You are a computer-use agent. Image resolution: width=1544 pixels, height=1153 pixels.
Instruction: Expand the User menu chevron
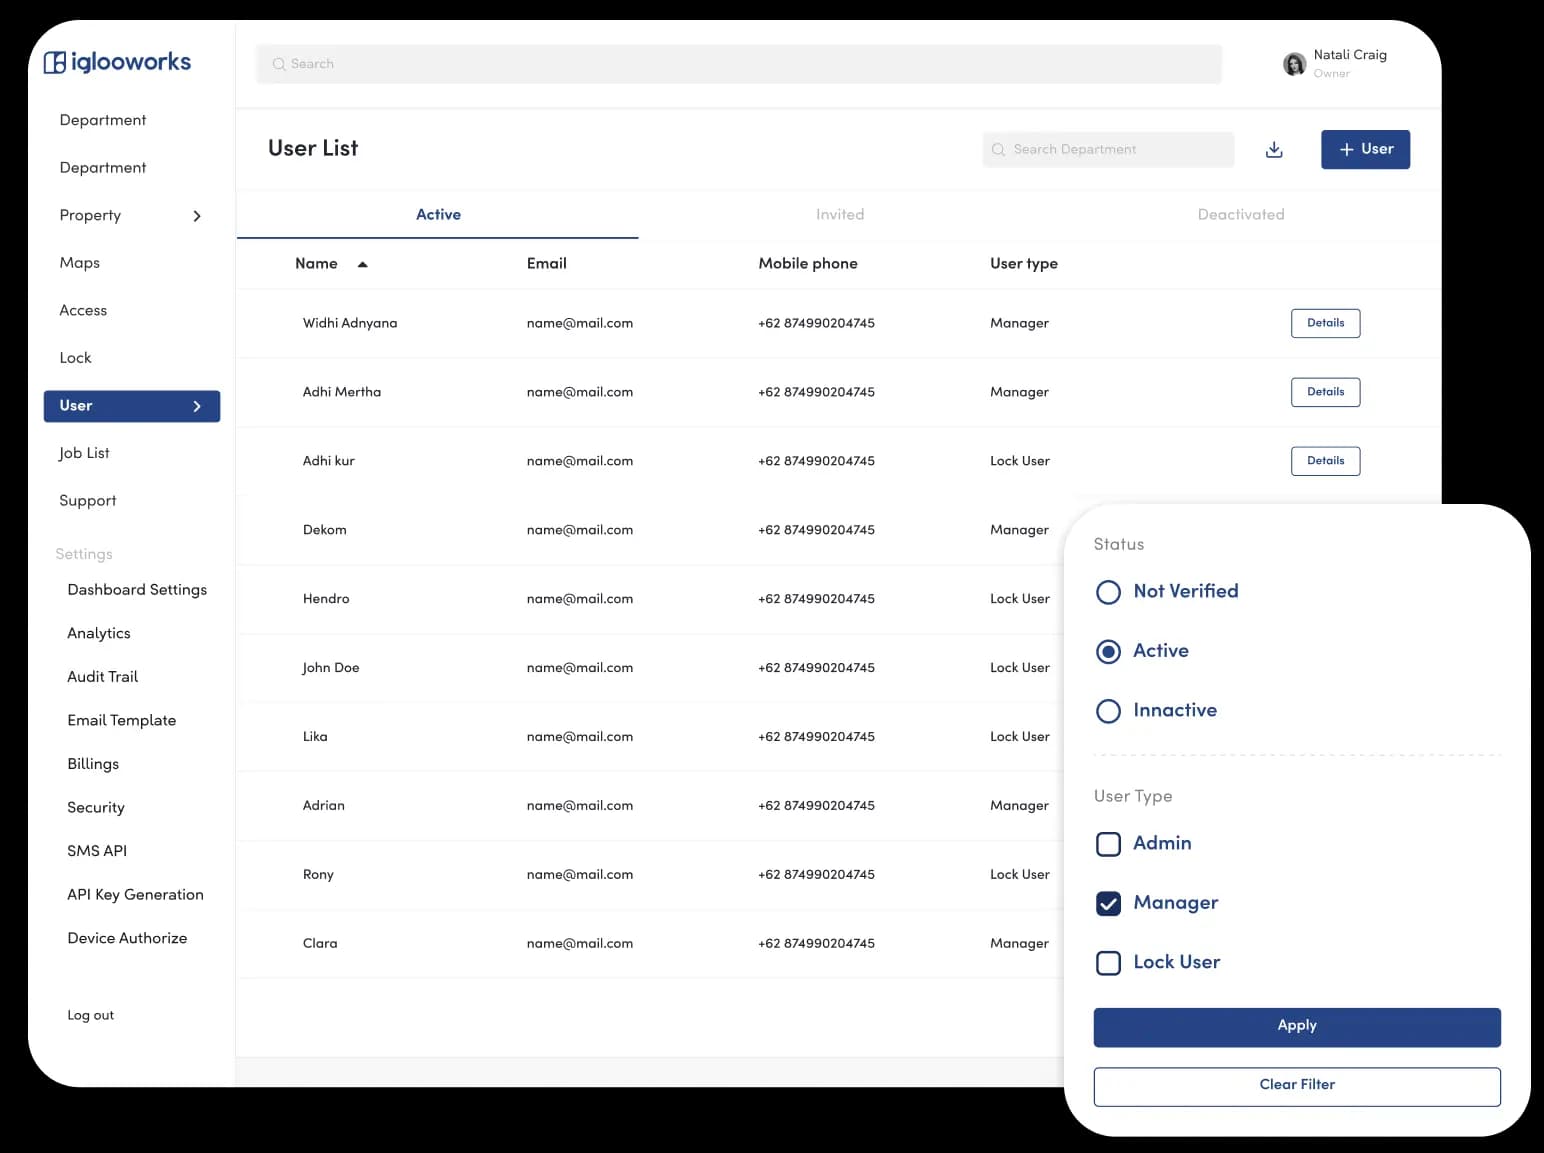coord(197,406)
